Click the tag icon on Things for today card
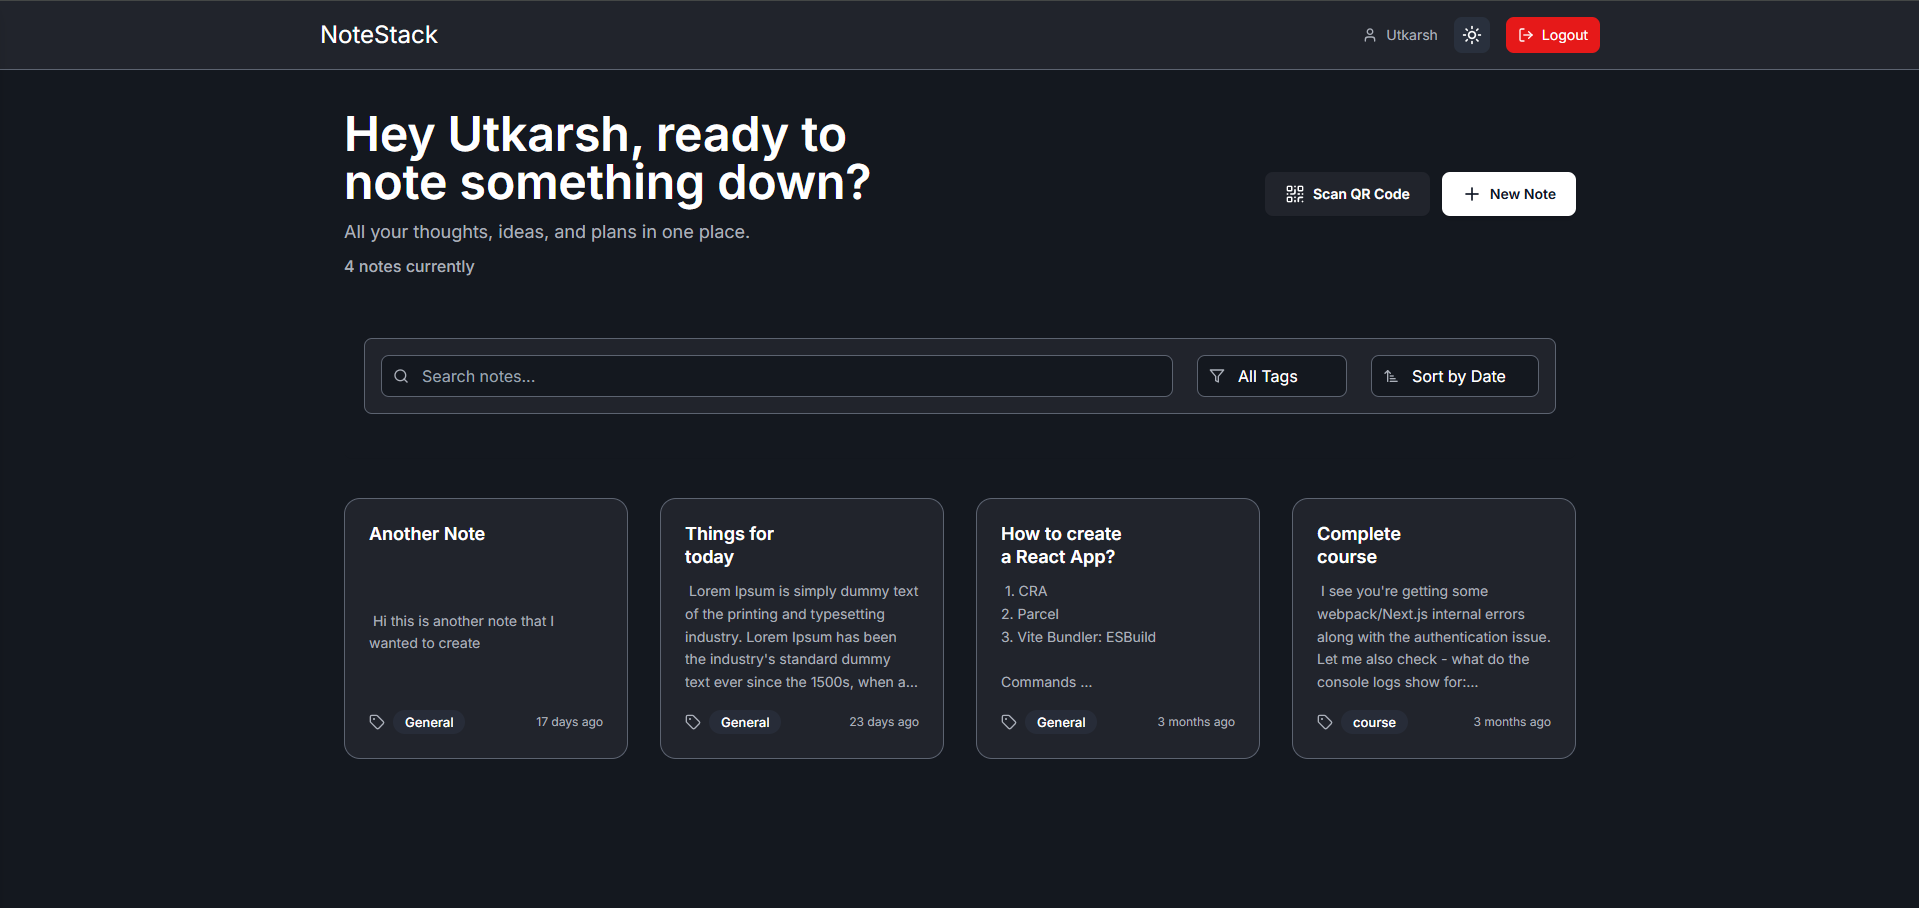The height and width of the screenshot is (908, 1919). [x=693, y=722]
